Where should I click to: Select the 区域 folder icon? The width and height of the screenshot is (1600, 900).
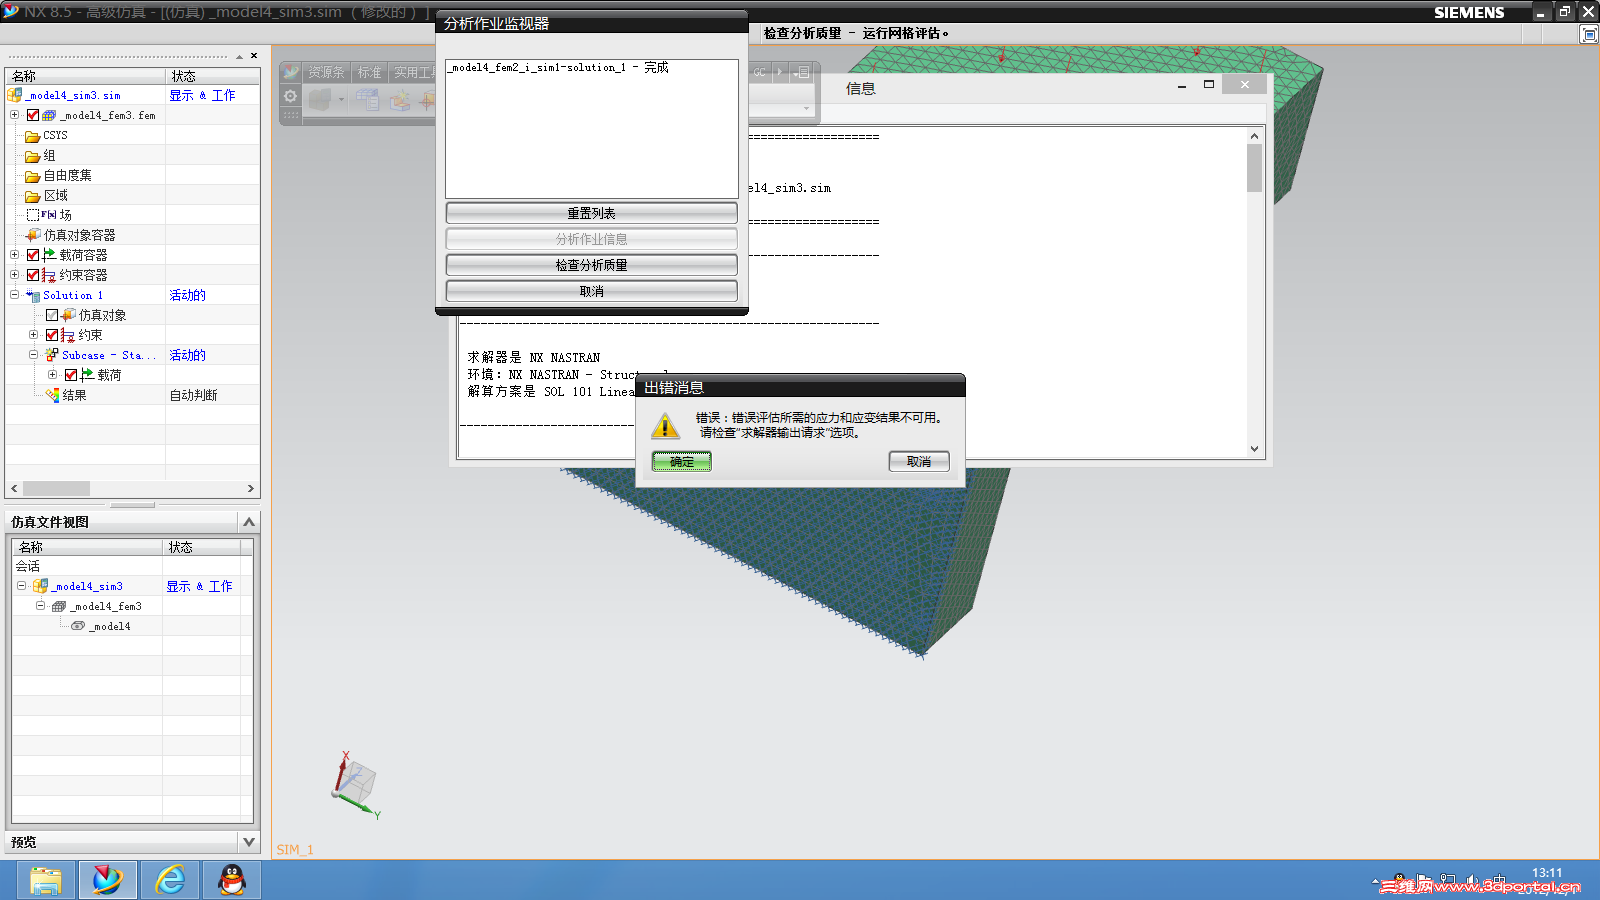32,196
